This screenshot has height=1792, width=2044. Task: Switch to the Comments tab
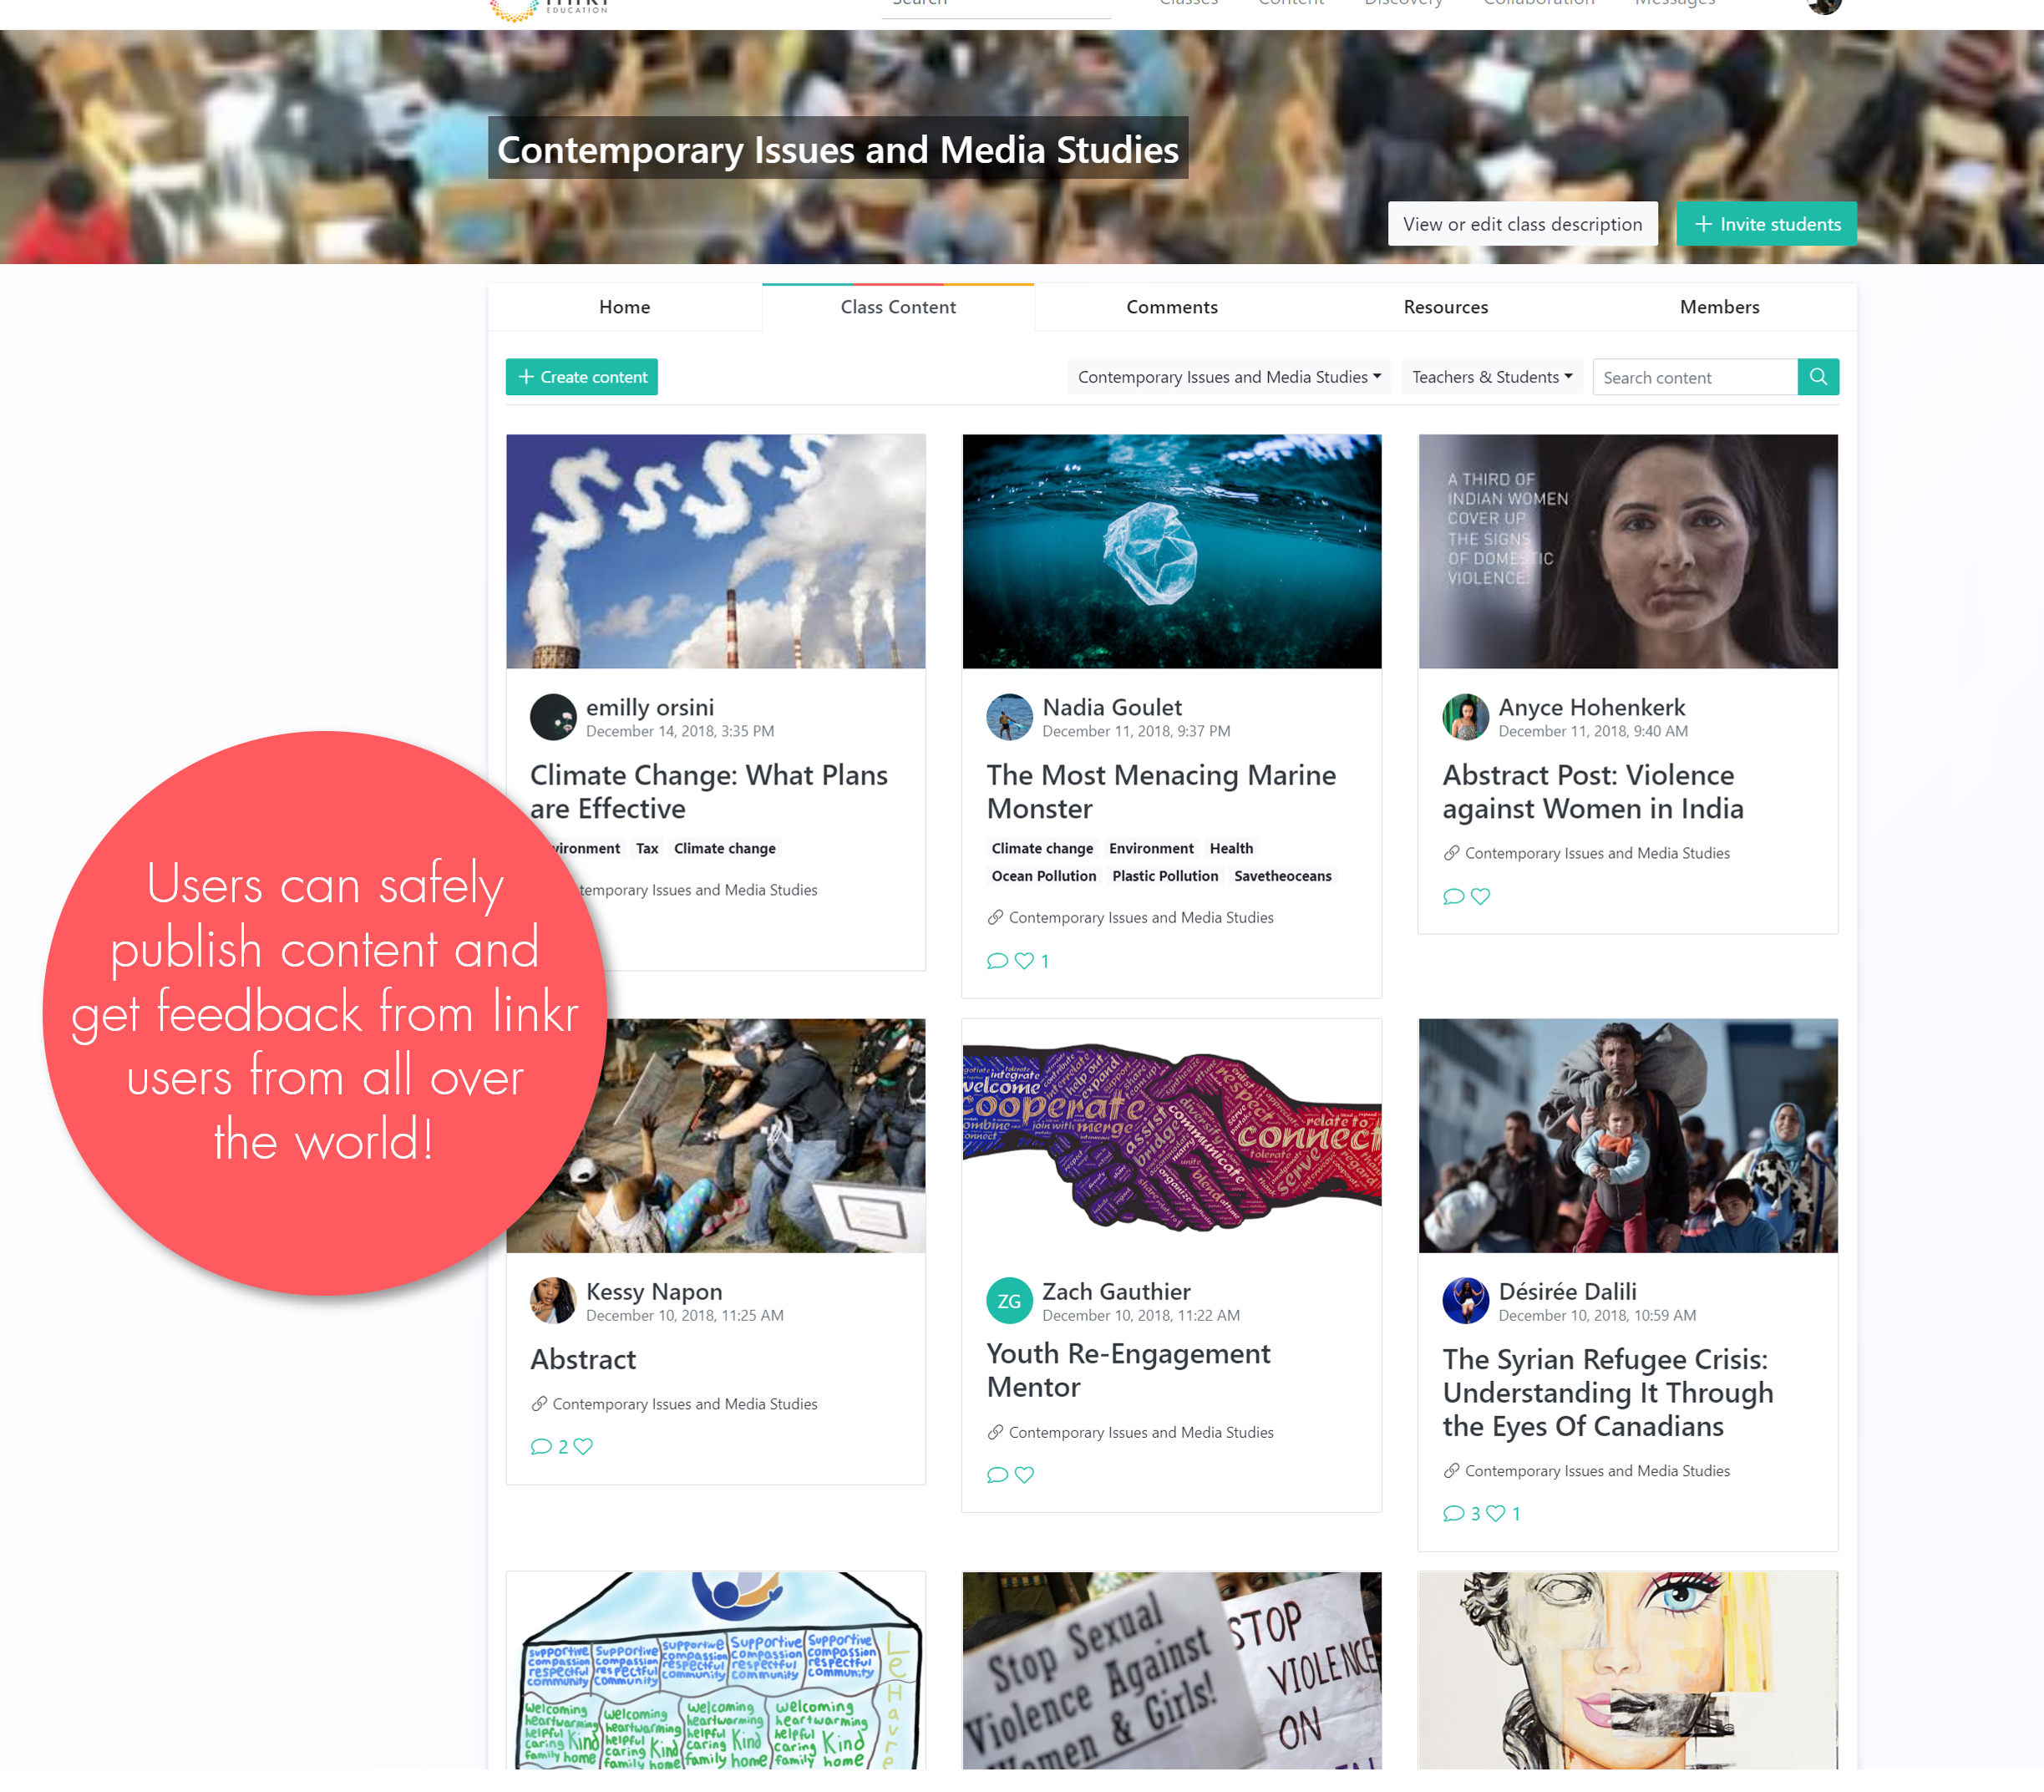1172,307
